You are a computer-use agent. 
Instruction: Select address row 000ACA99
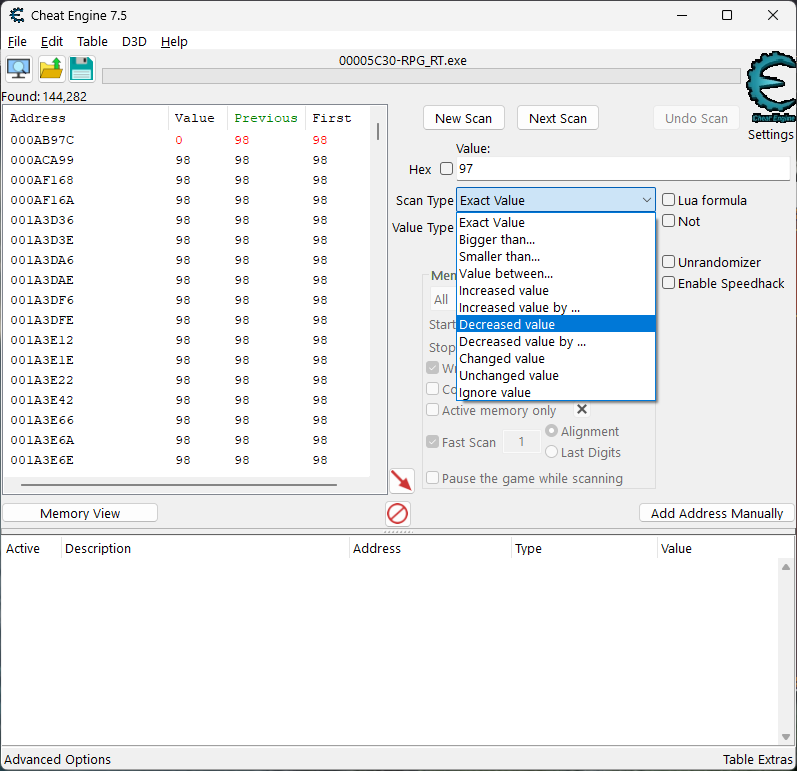click(x=187, y=160)
